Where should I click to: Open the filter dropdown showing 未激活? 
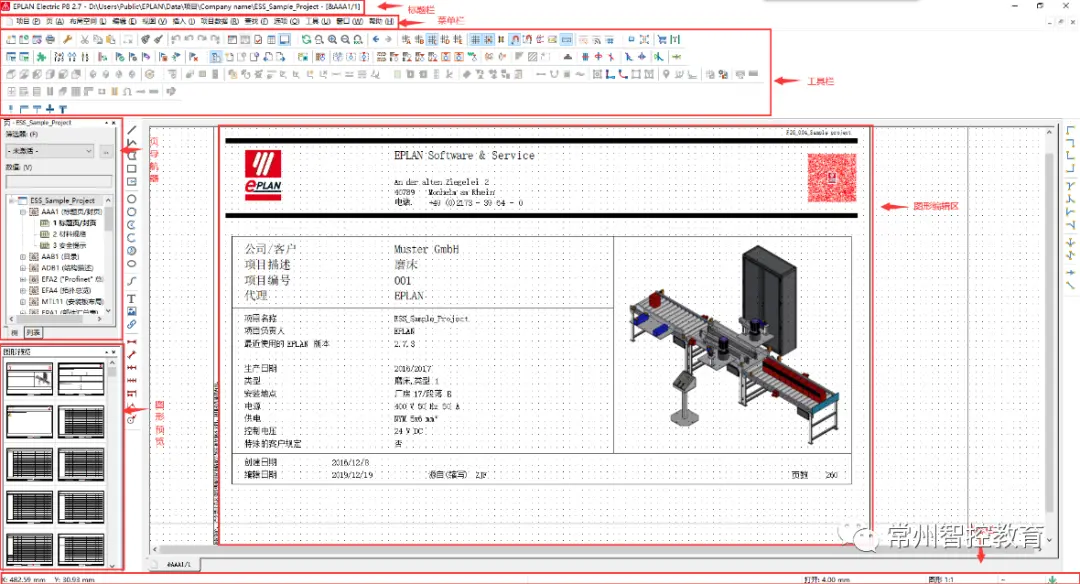[x=50, y=151]
